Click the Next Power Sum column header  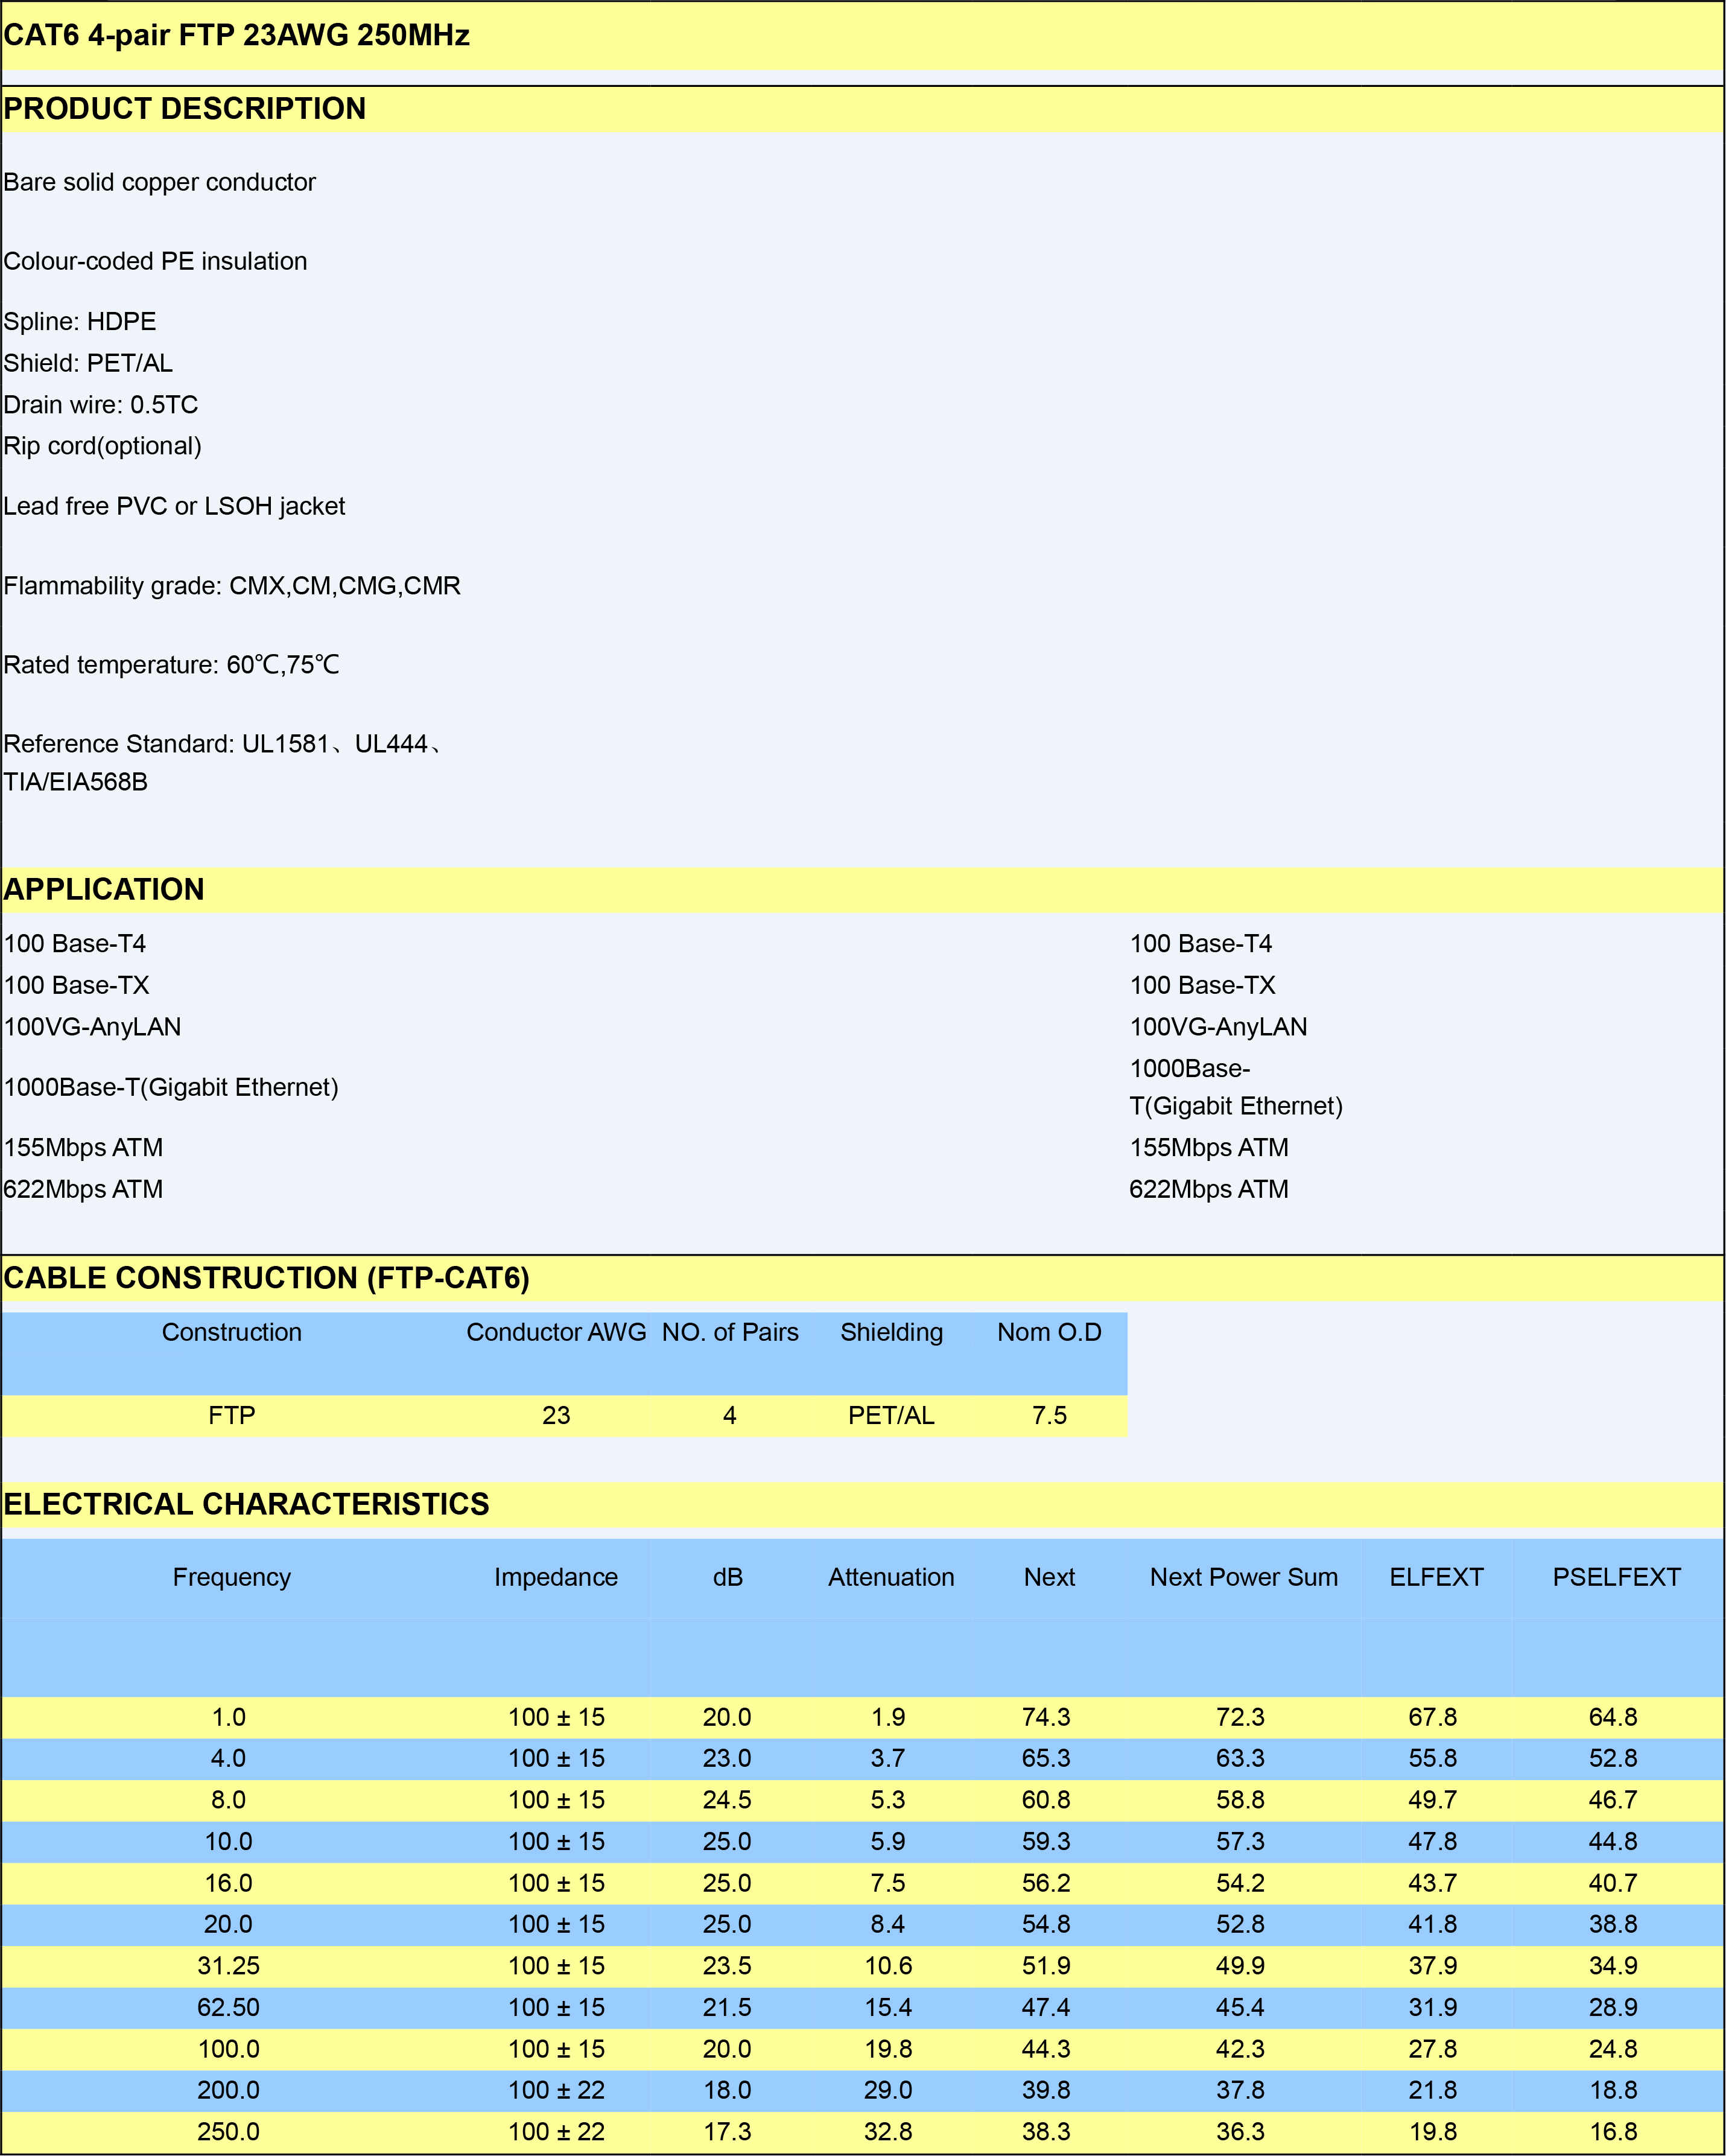(x=1243, y=1578)
